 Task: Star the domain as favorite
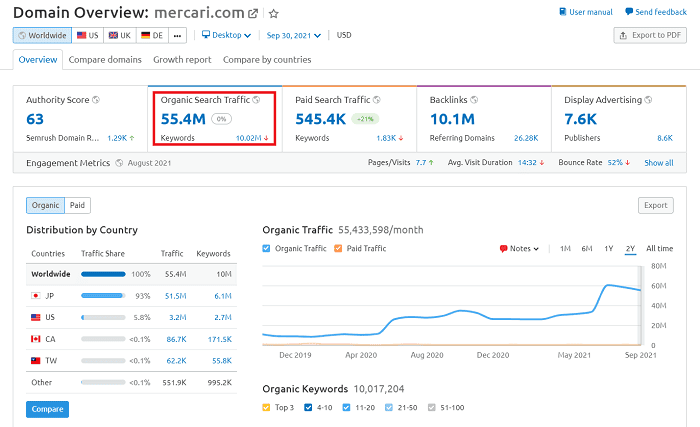point(274,14)
